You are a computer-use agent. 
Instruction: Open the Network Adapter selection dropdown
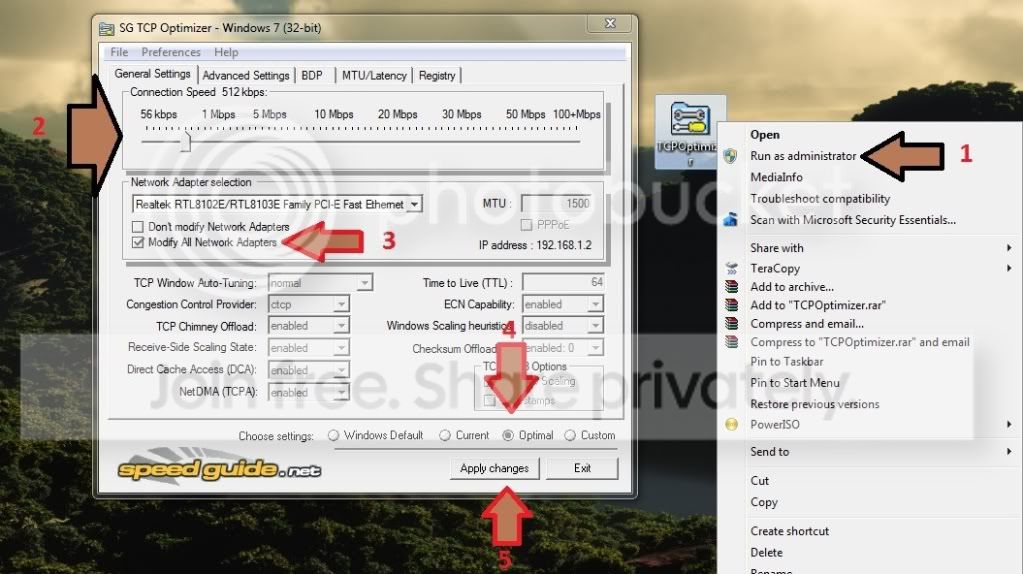pos(414,205)
